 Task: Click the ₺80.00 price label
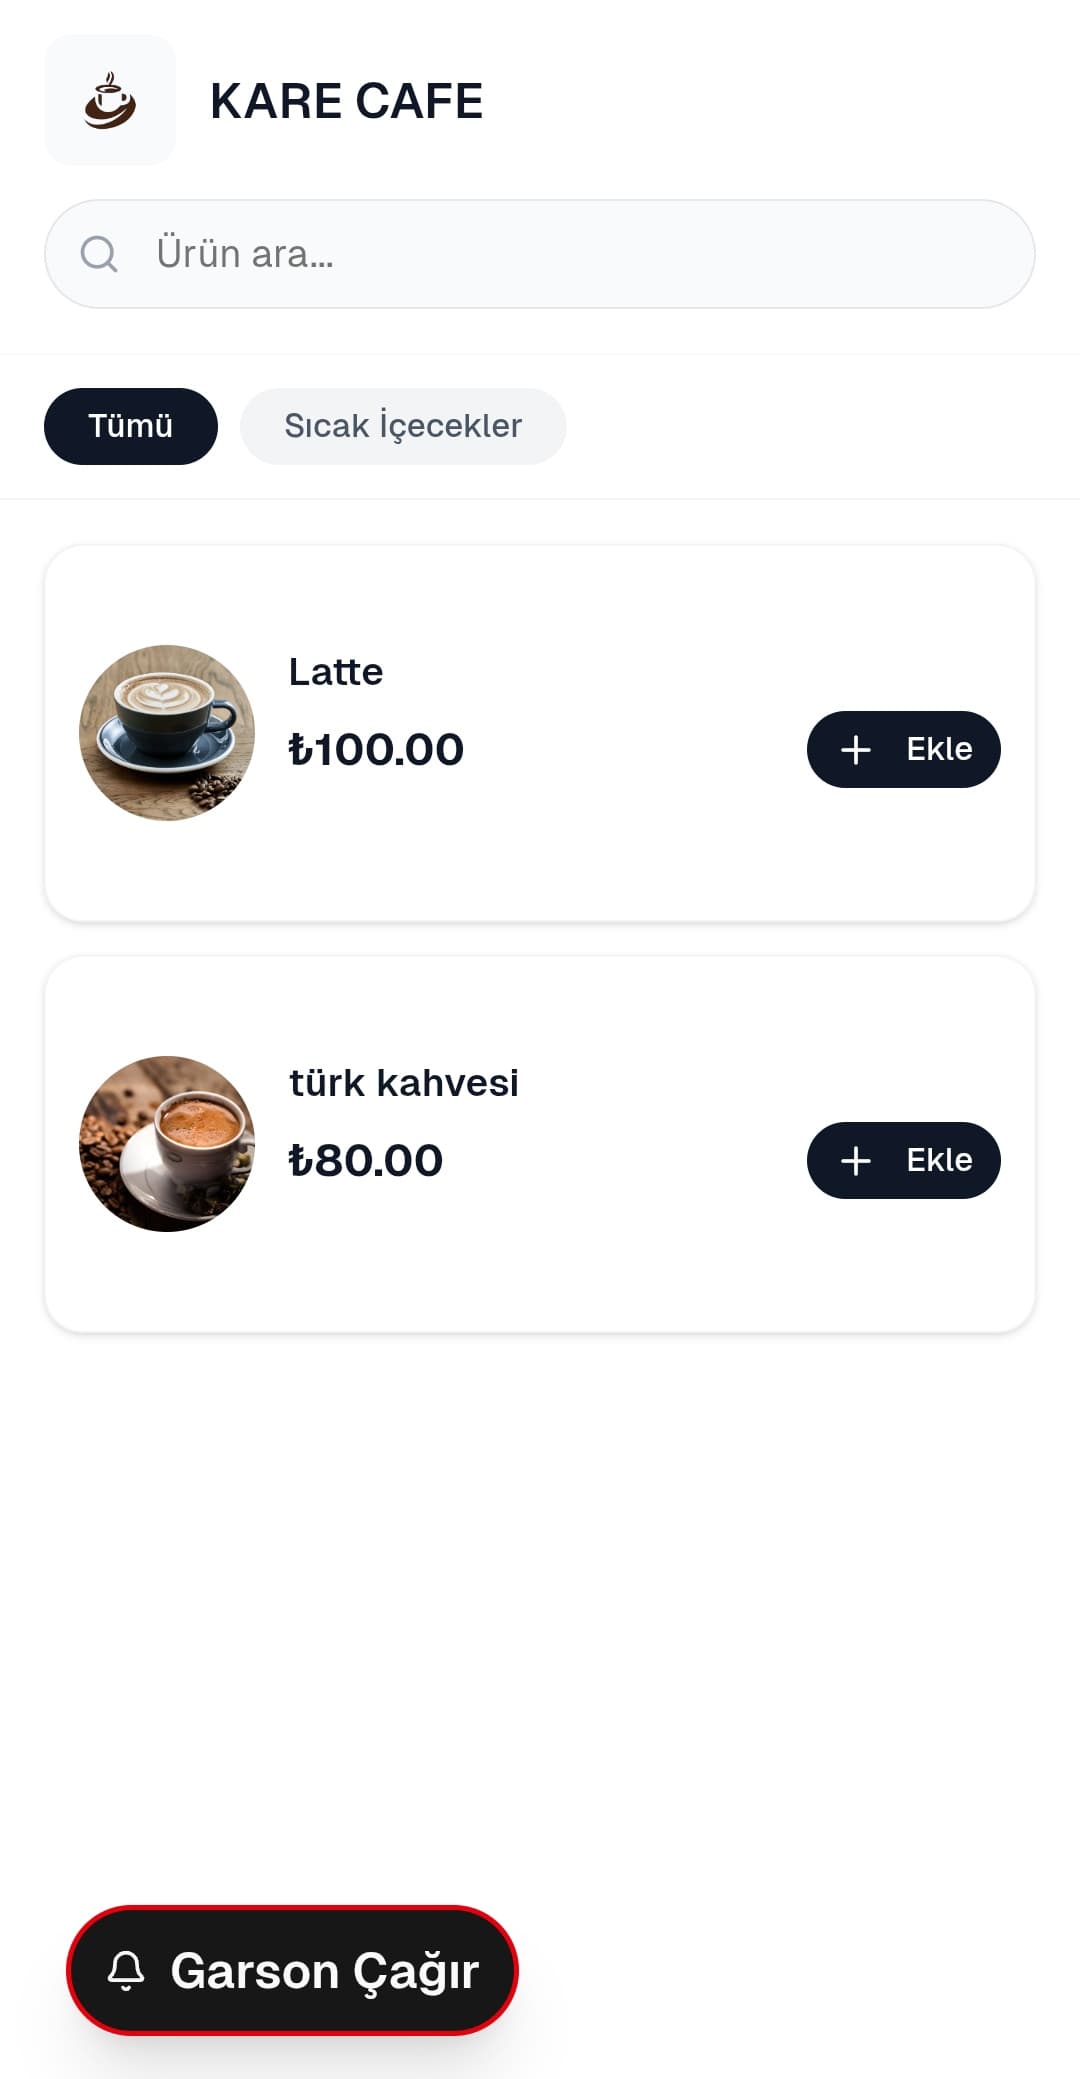coord(366,1161)
